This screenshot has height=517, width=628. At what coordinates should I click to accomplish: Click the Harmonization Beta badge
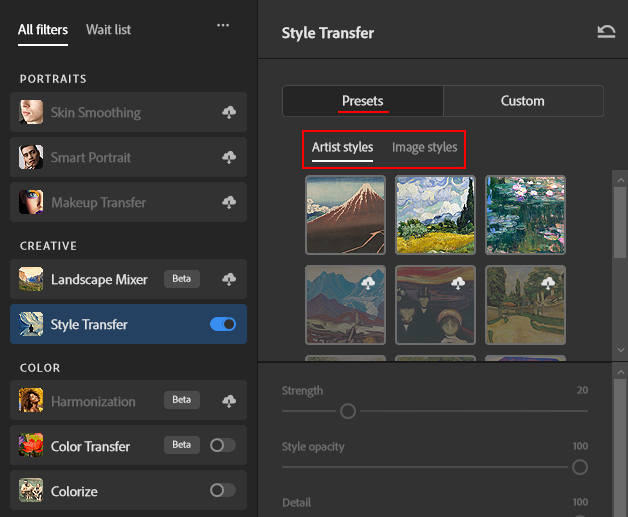pyautogui.click(x=182, y=400)
